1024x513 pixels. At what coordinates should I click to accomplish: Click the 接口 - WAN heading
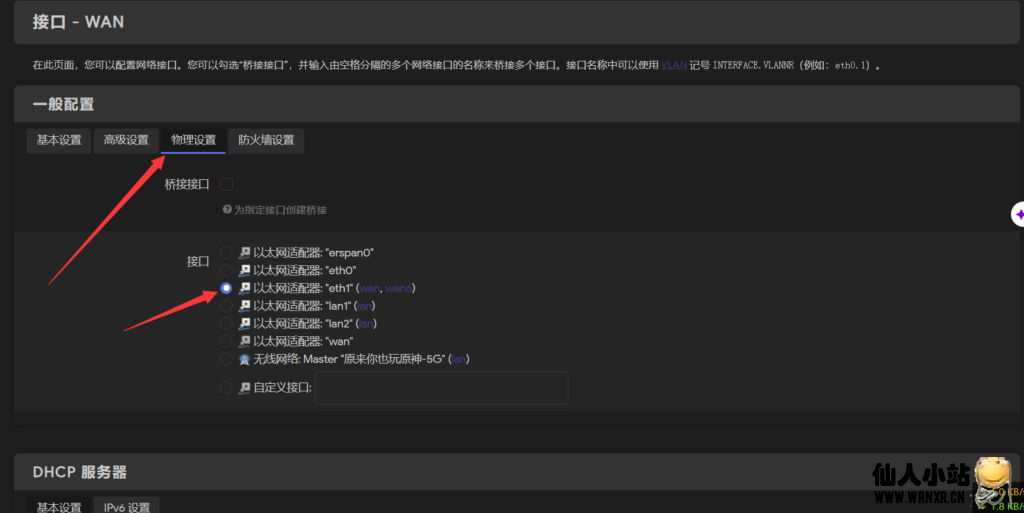point(78,22)
